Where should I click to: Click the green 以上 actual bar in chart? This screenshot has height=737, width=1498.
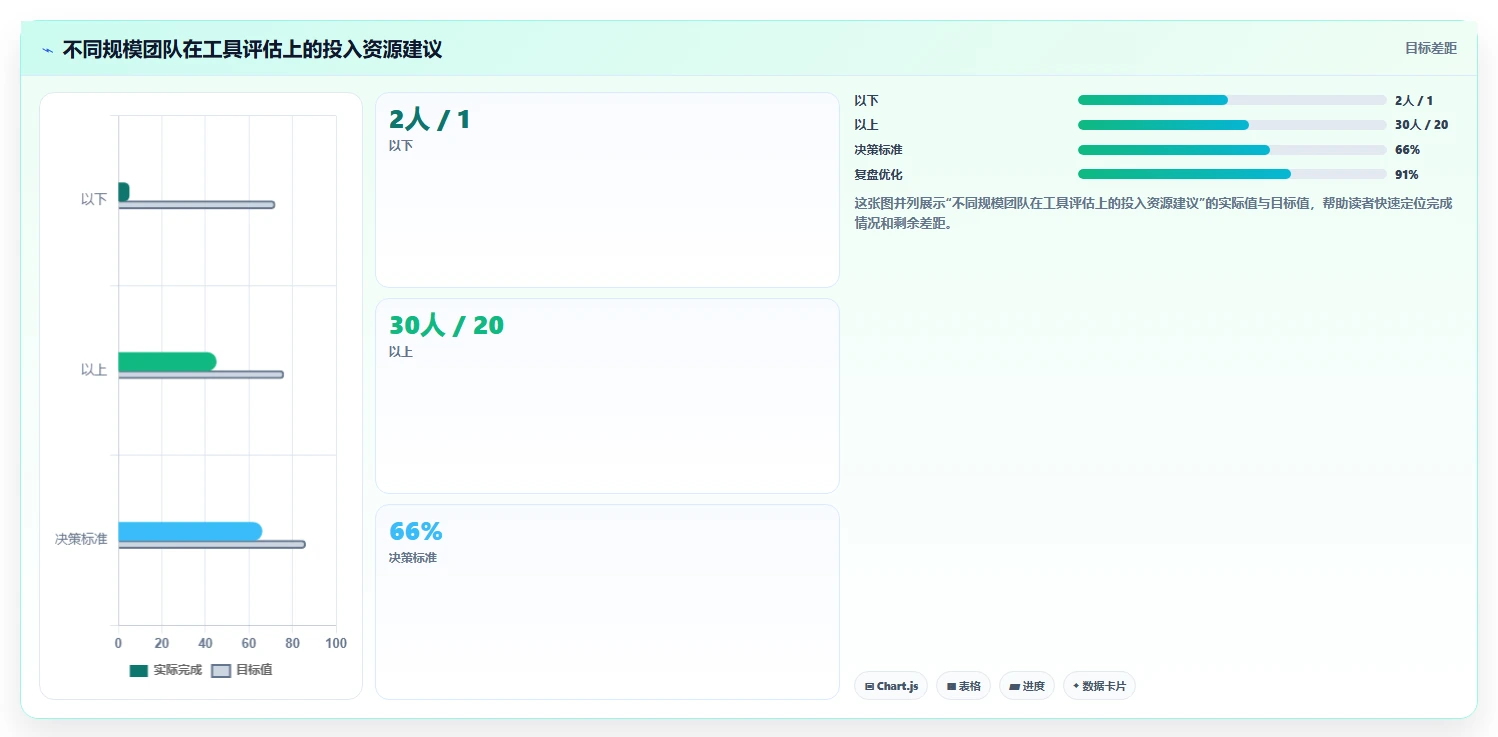point(167,362)
